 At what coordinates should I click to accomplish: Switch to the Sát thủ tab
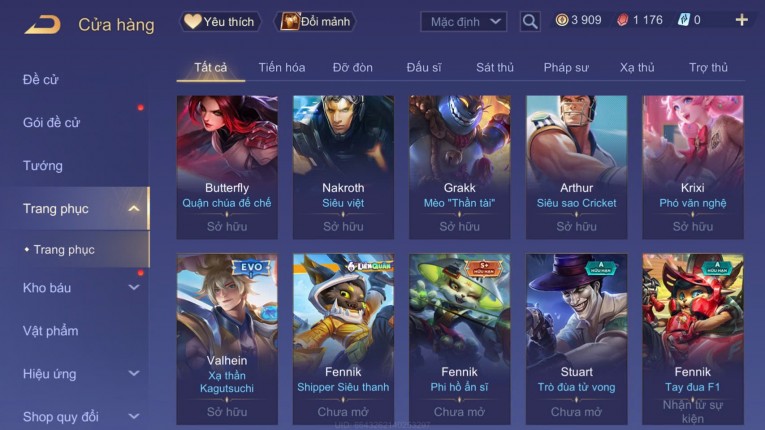(x=495, y=67)
